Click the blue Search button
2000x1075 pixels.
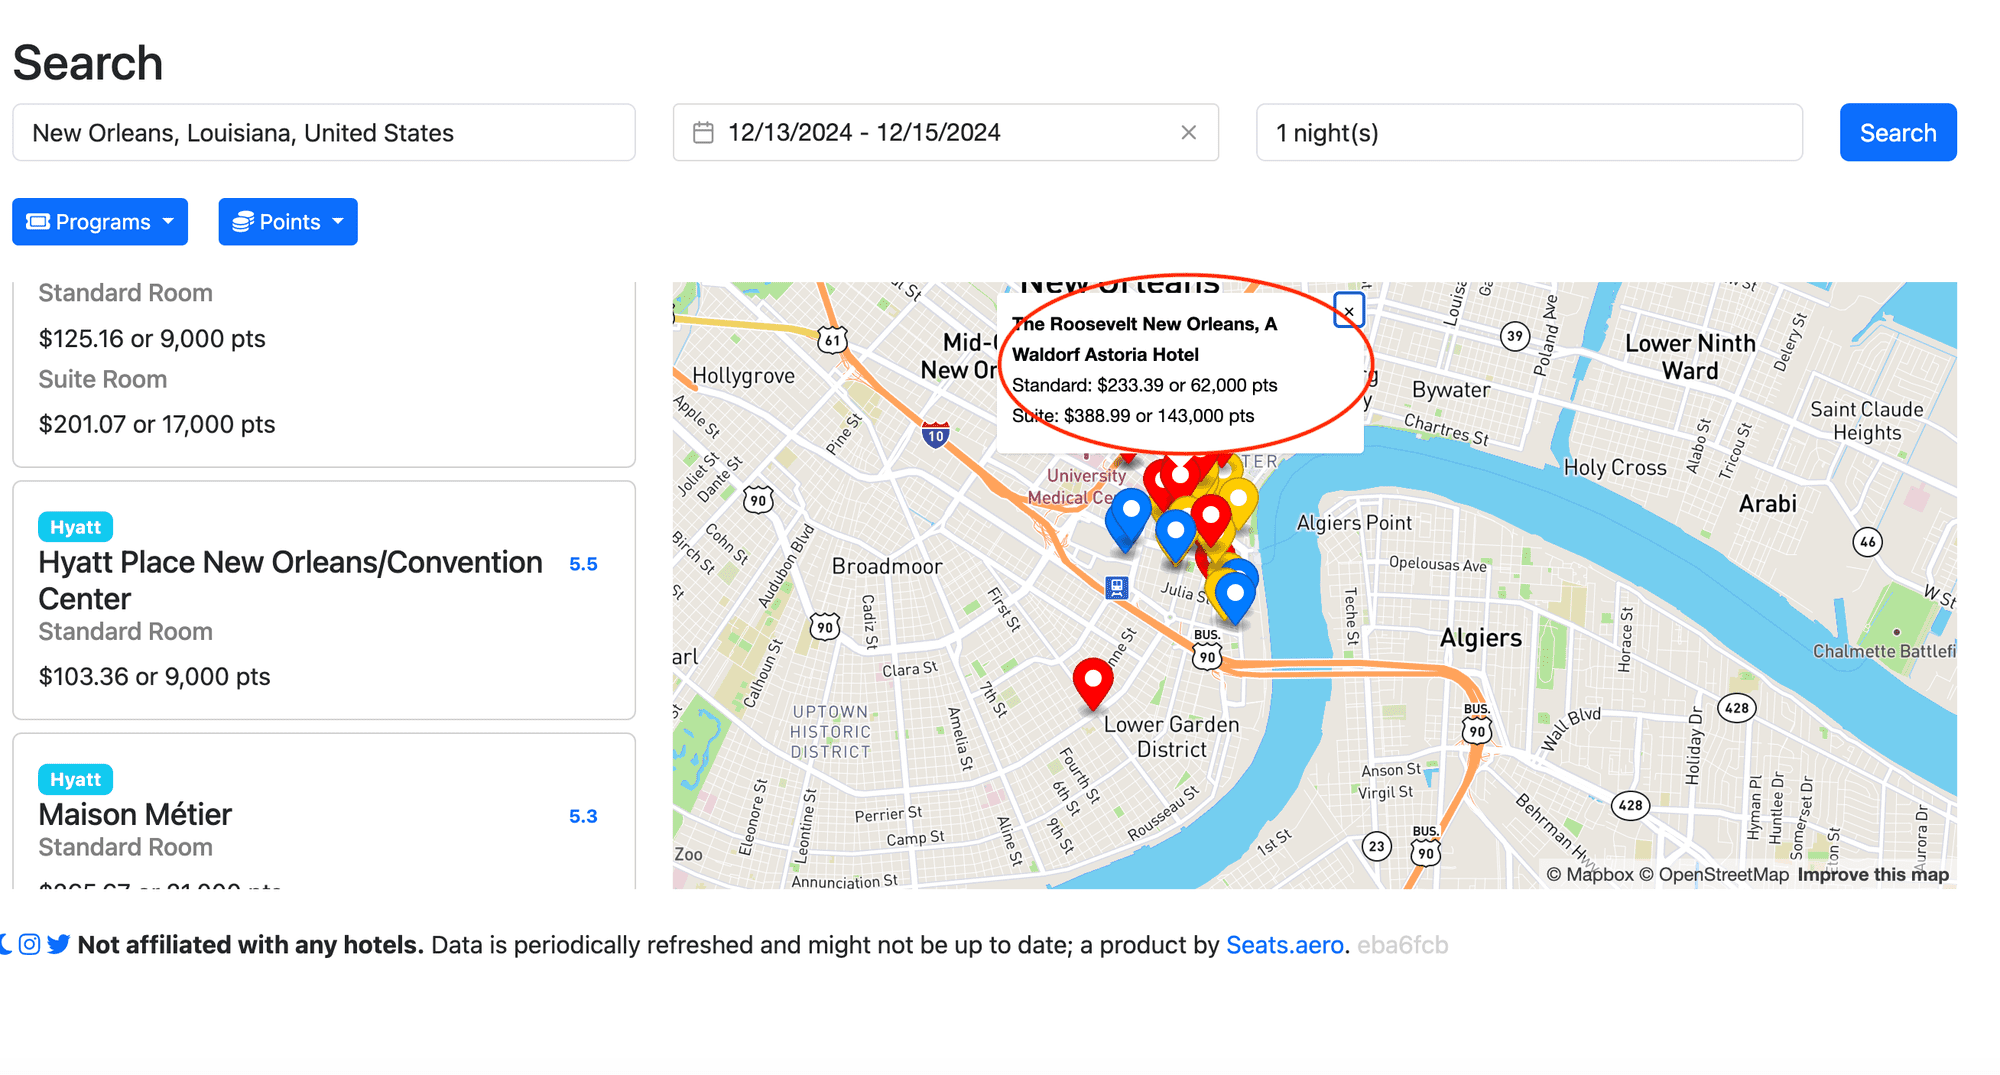(x=1897, y=132)
